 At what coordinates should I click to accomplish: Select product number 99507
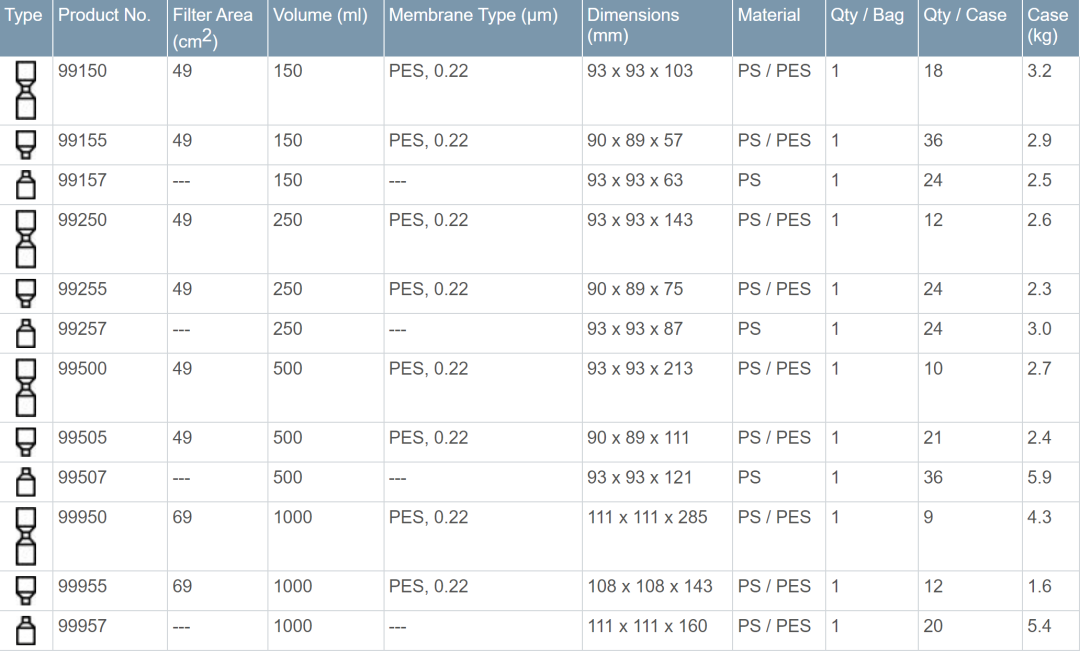click(x=82, y=478)
